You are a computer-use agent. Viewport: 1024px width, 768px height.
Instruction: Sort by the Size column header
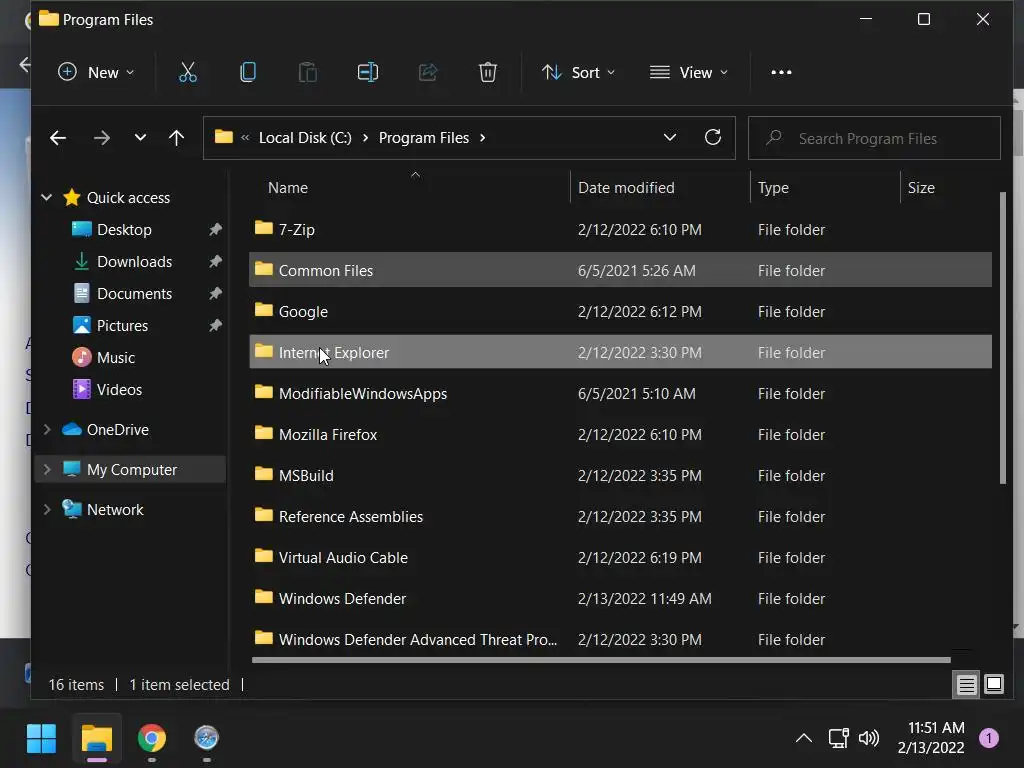(x=921, y=187)
